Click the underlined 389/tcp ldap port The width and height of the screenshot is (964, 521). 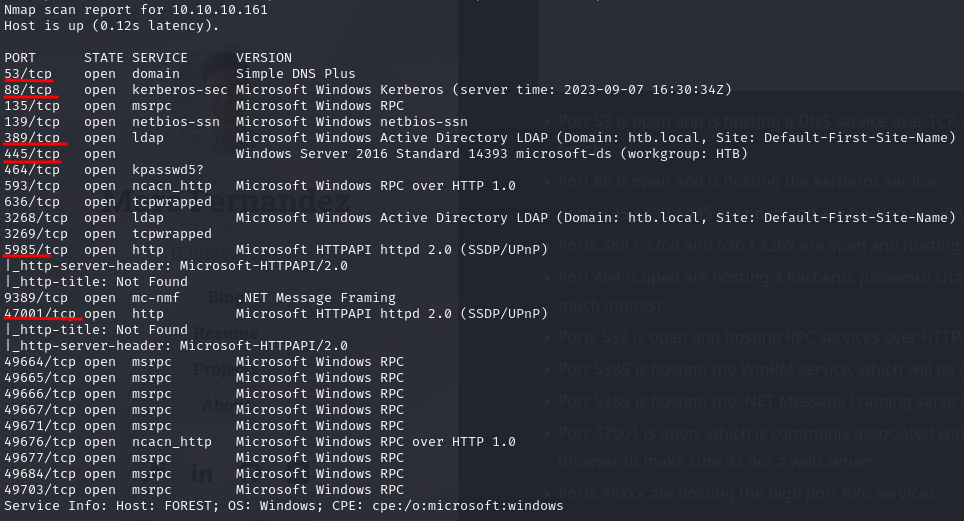[x=32, y=138]
